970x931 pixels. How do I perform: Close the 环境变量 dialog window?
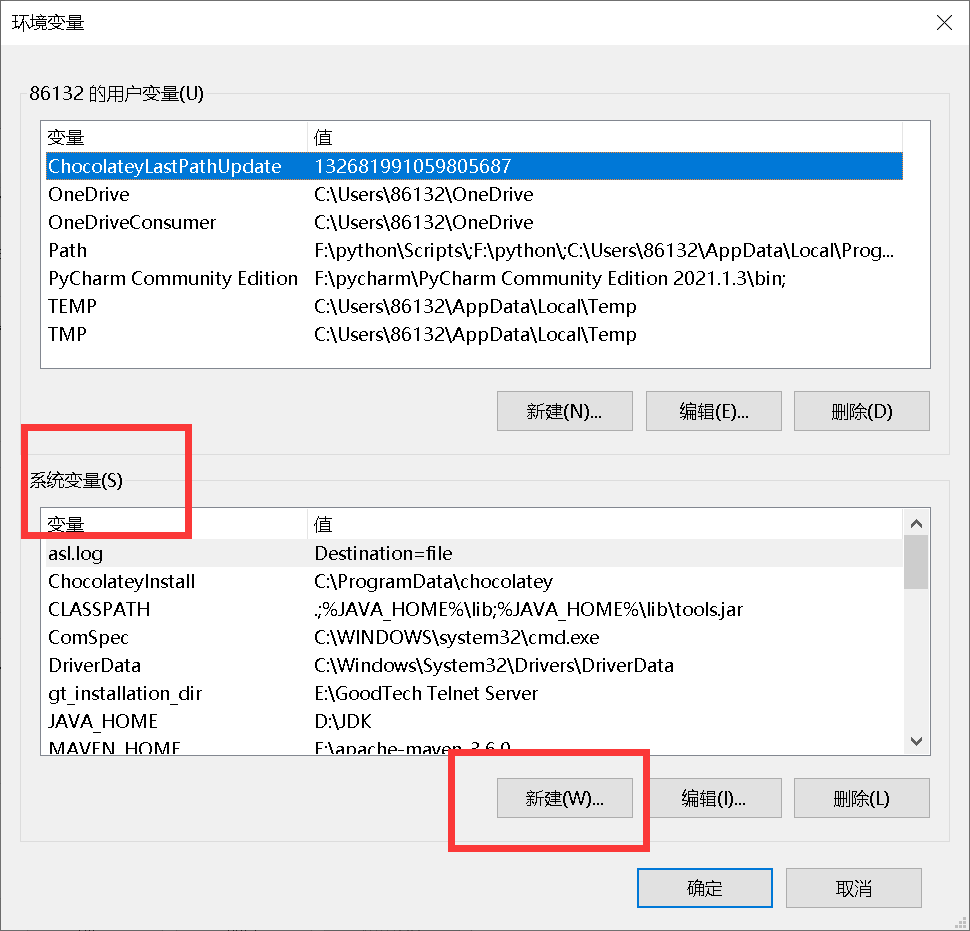pyautogui.click(x=944, y=23)
